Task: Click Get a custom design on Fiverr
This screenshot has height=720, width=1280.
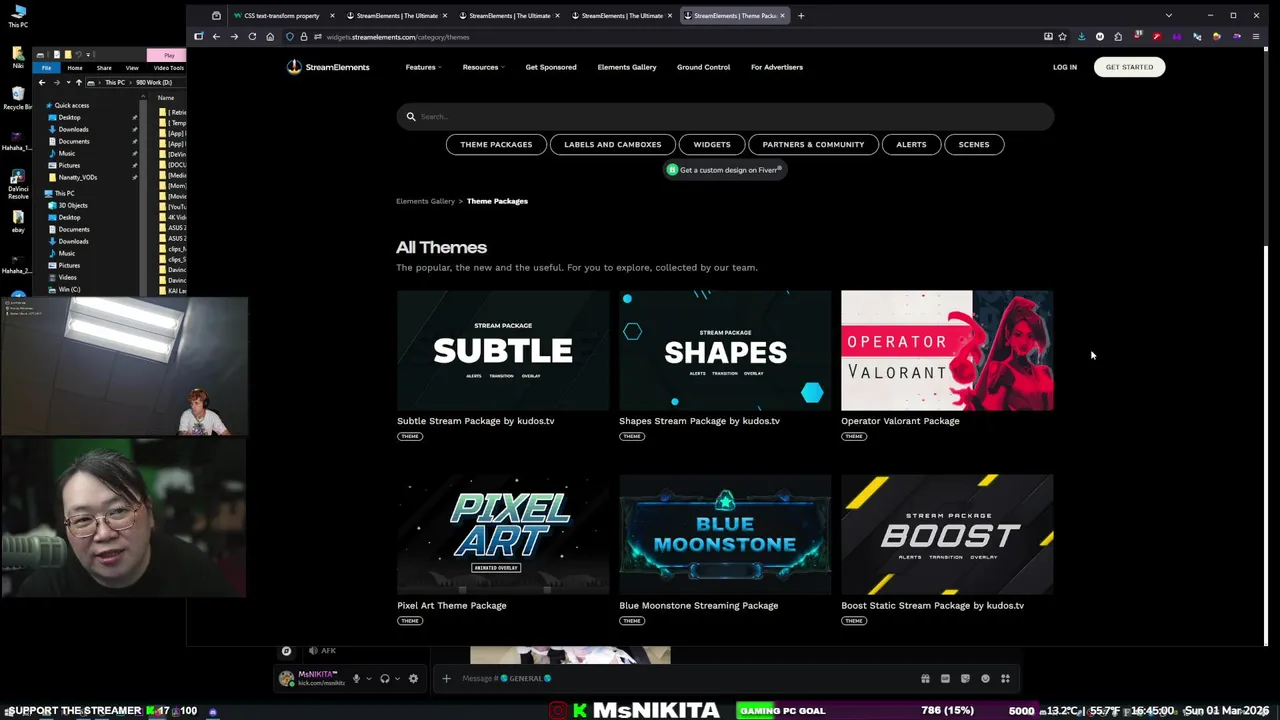Action: [x=725, y=170]
